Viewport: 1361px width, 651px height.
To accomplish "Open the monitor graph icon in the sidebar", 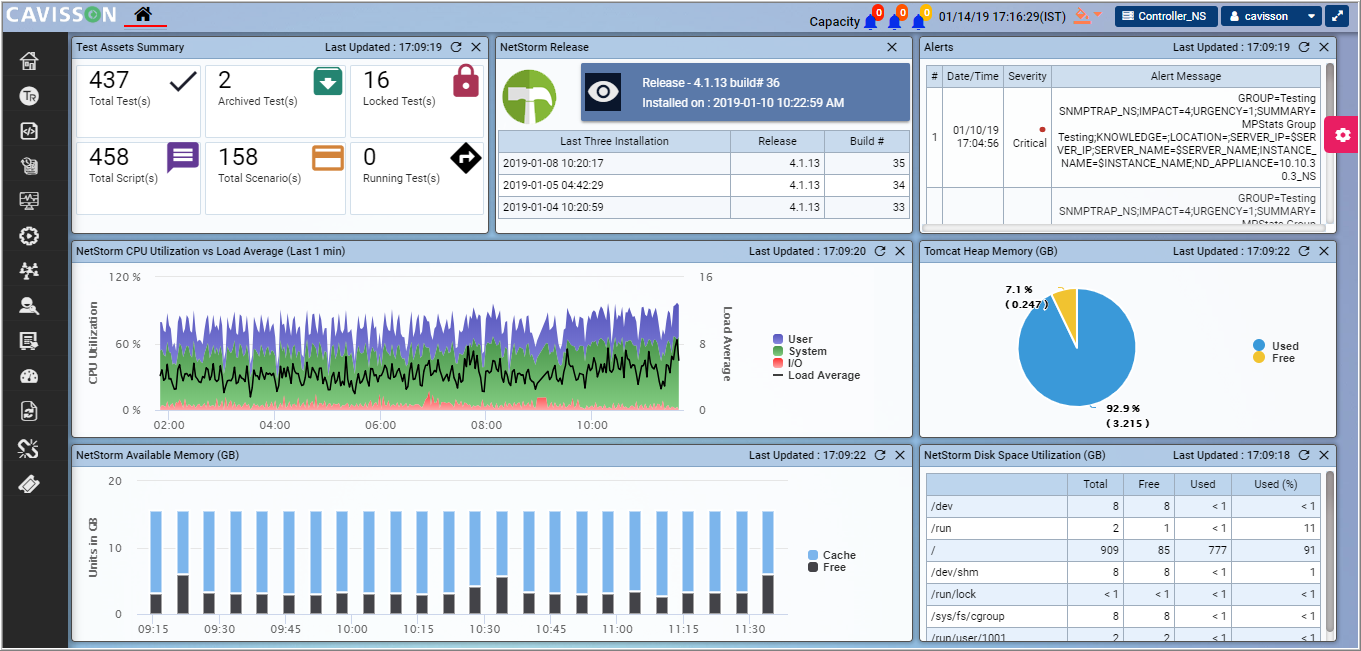I will pyautogui.click(x=29, y=201).
